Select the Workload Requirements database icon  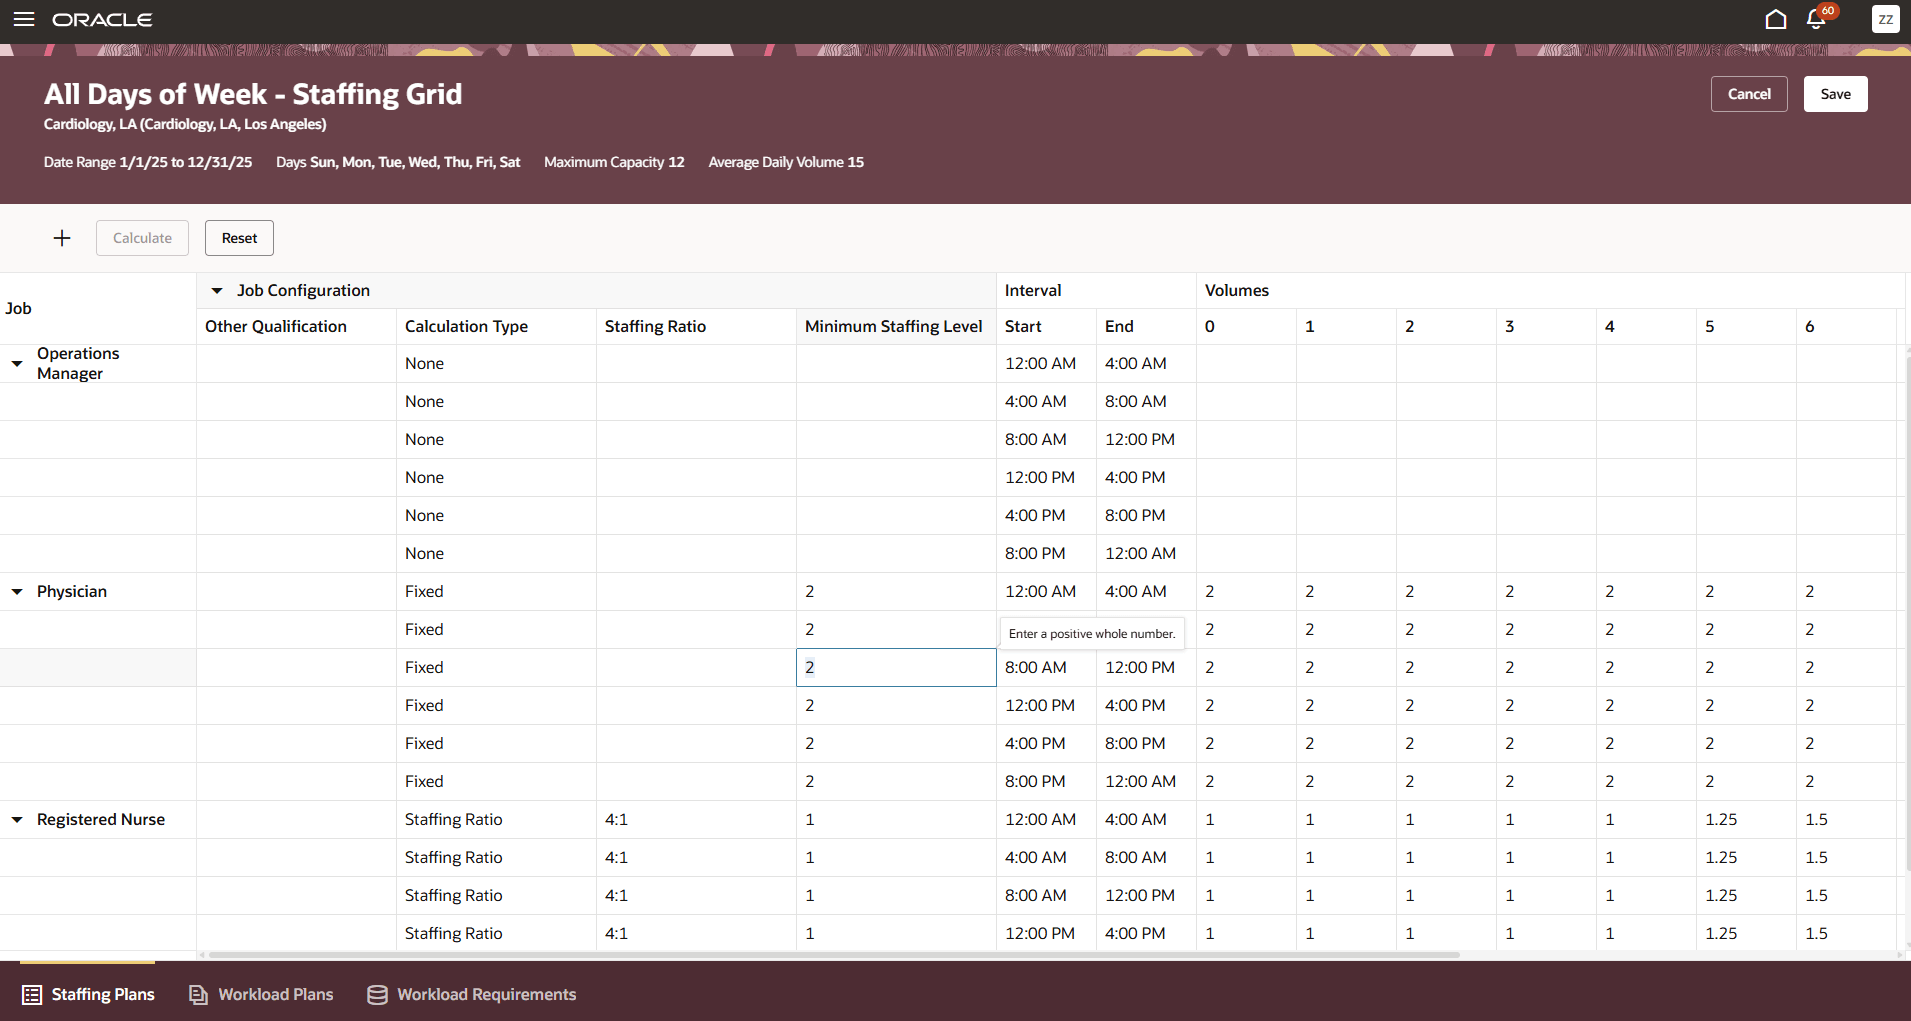[x=376, y=994]
